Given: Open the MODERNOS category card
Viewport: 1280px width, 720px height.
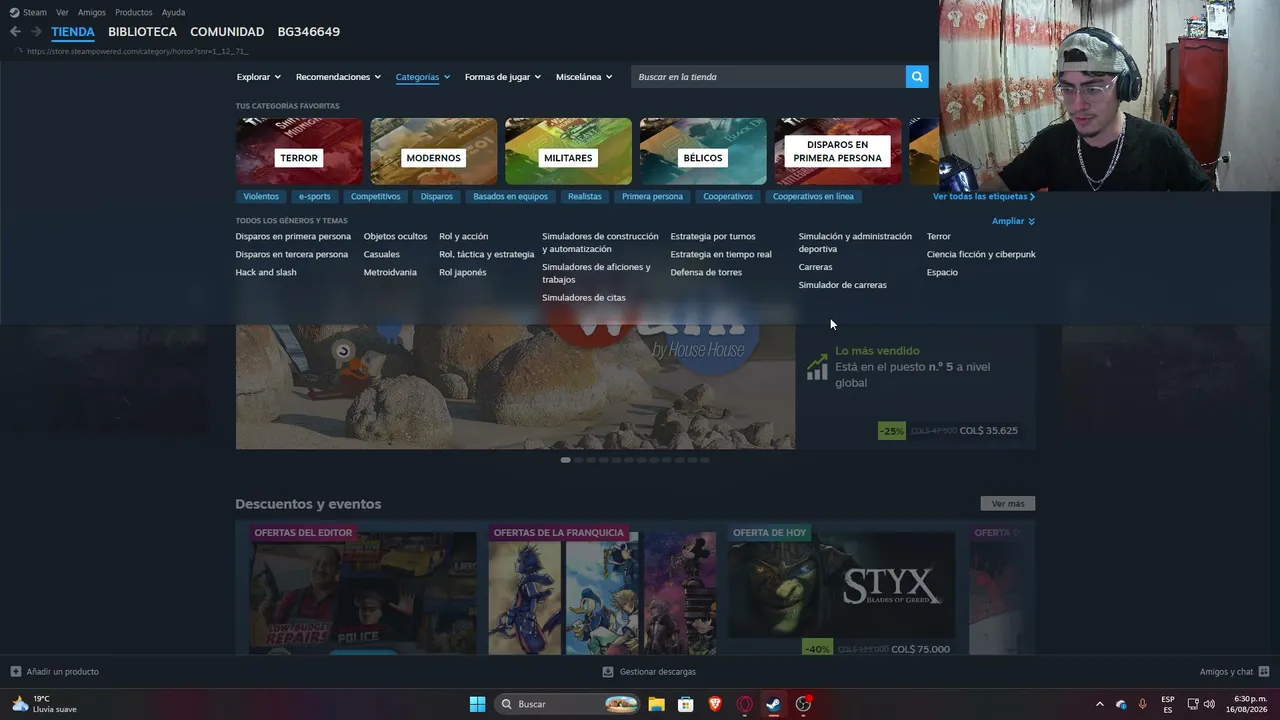Looking at the screenshot, I should pyautogui.click(x=434, y=151).
